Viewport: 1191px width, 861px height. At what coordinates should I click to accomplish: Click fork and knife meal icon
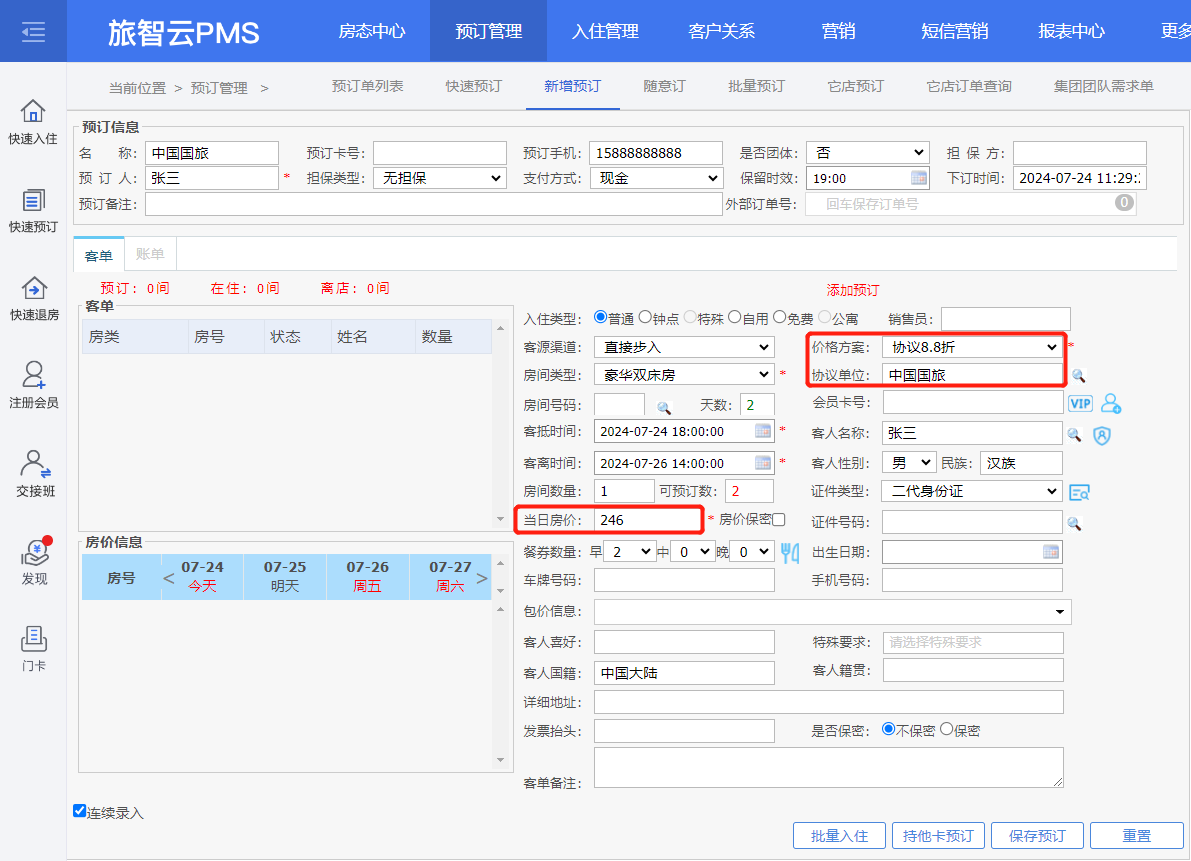click(x=790, y=553)
